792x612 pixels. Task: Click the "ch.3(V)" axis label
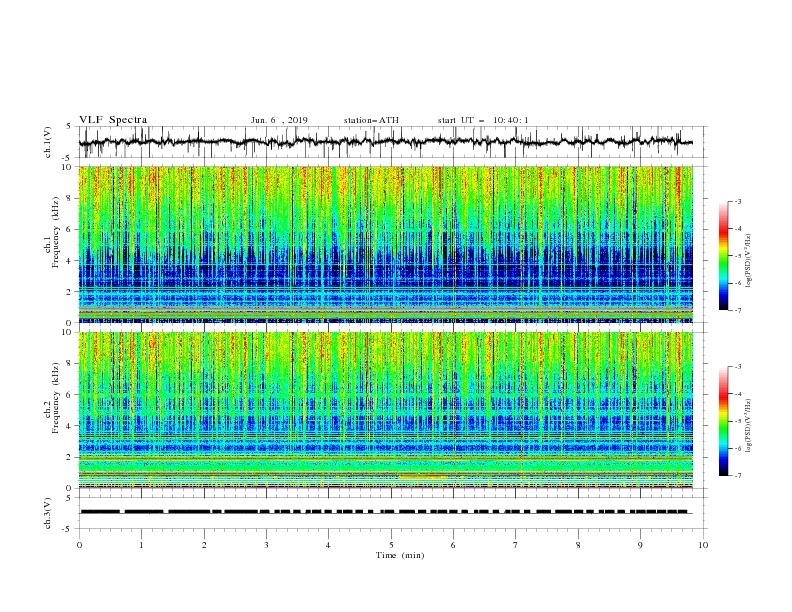point(48,513)
